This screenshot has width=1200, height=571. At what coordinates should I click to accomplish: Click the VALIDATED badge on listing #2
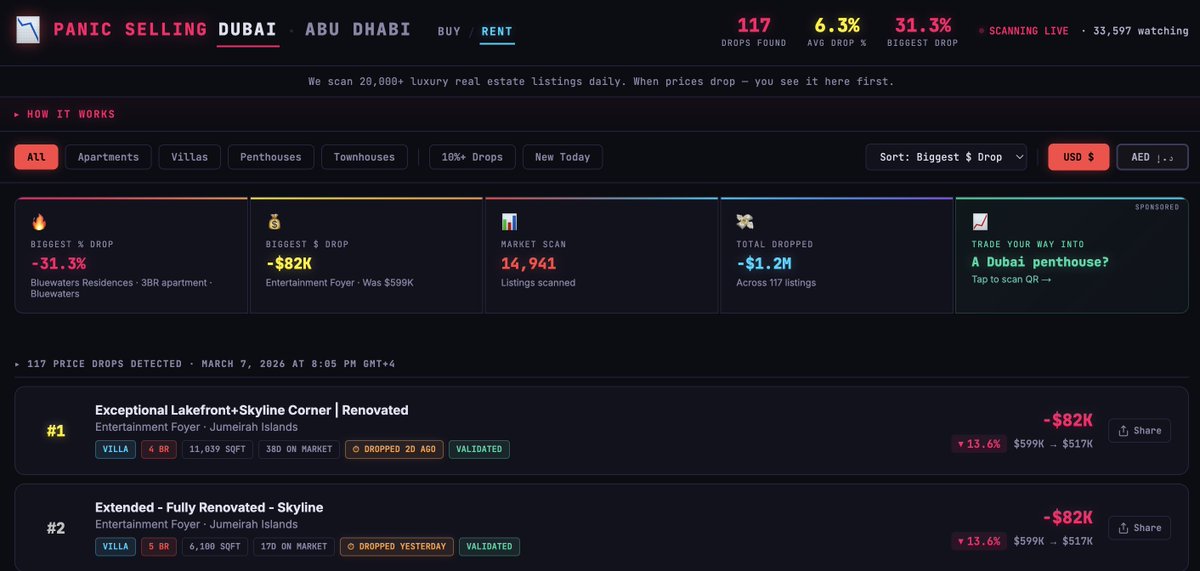[489, 546]
